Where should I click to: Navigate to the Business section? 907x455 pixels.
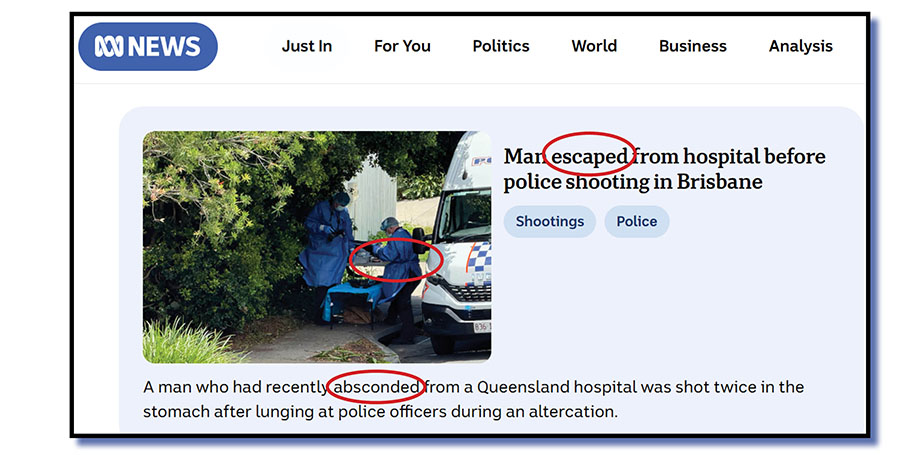692,46
